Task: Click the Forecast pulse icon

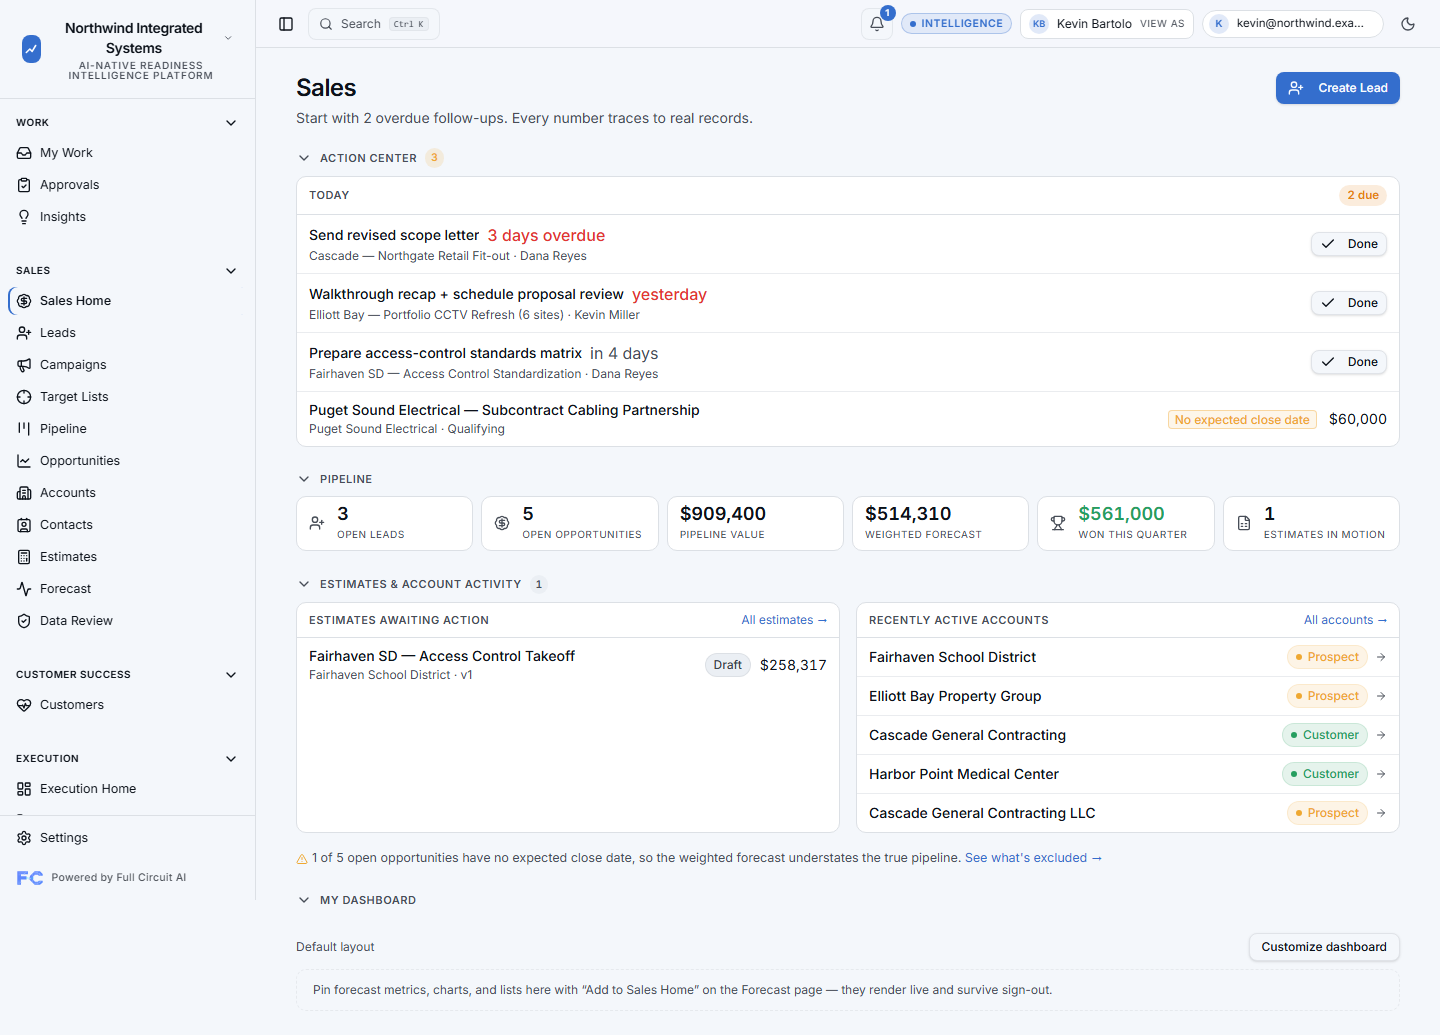Action: tap(24, 589)
